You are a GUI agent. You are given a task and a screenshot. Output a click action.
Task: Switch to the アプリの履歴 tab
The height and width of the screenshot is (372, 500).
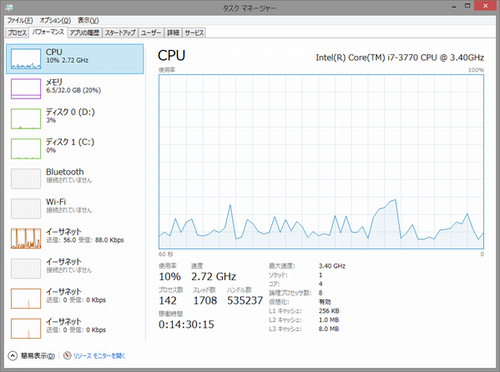point(84,33)
